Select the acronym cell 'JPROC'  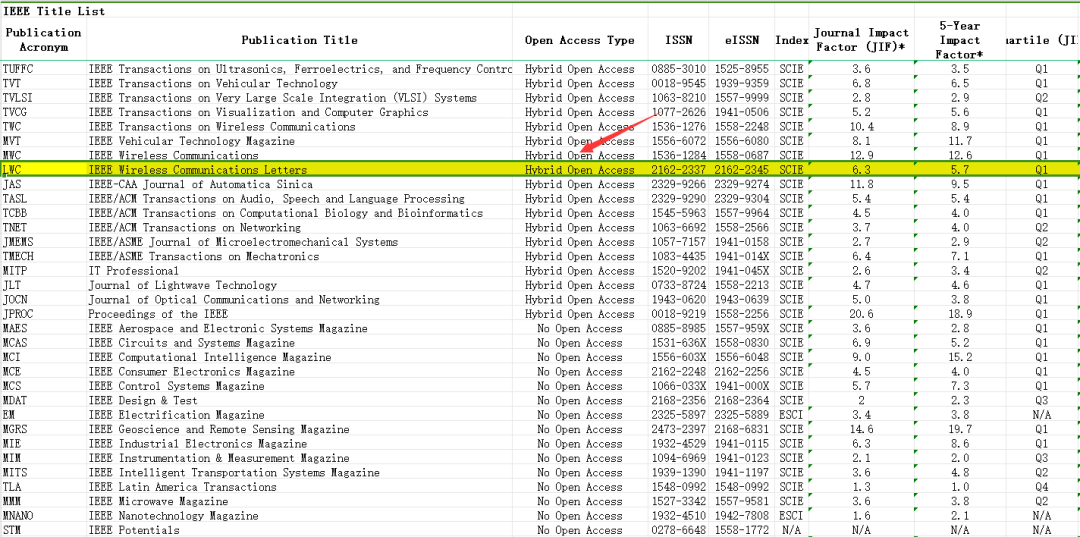43,314
